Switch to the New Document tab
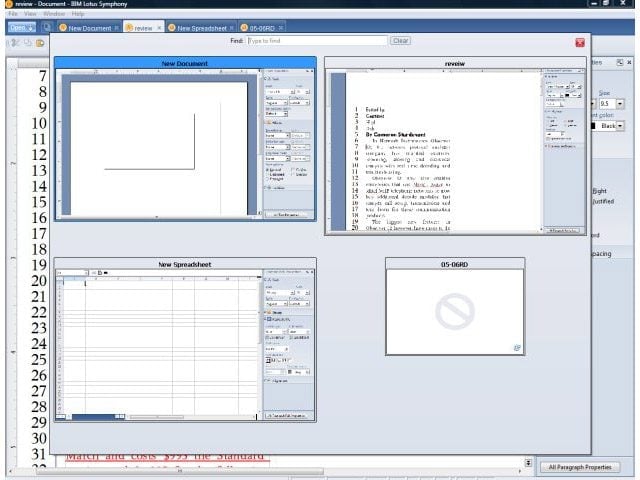This screenshot has width=640, height=480. tap(90, 28)
